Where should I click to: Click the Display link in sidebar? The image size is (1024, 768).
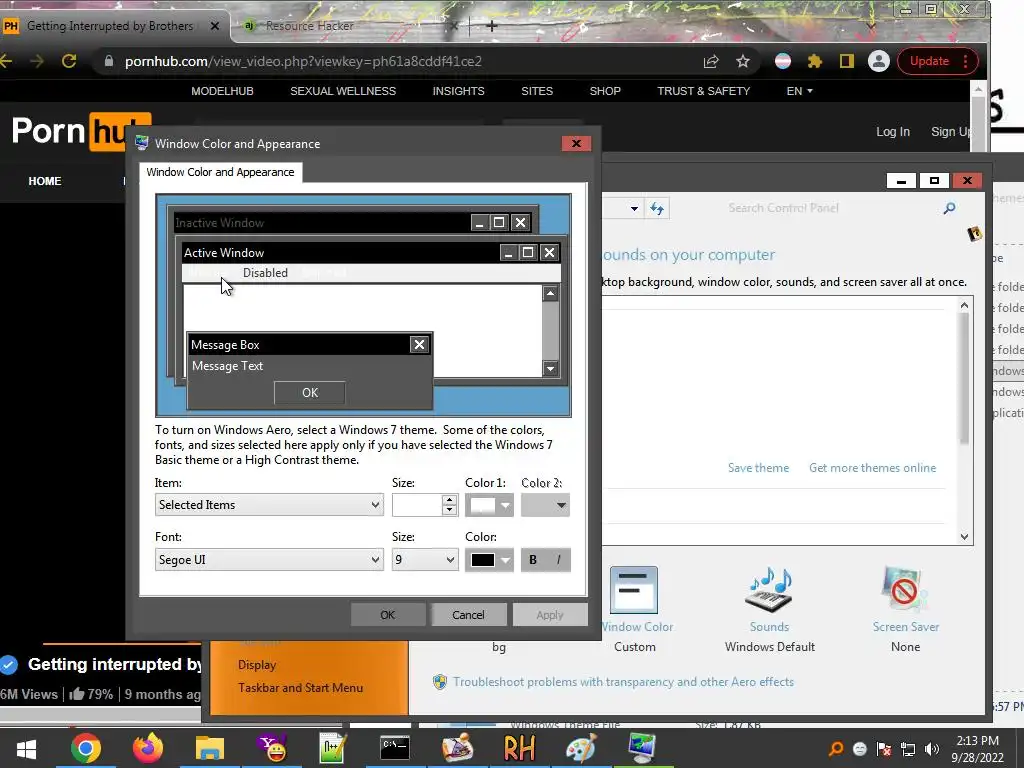257,665
